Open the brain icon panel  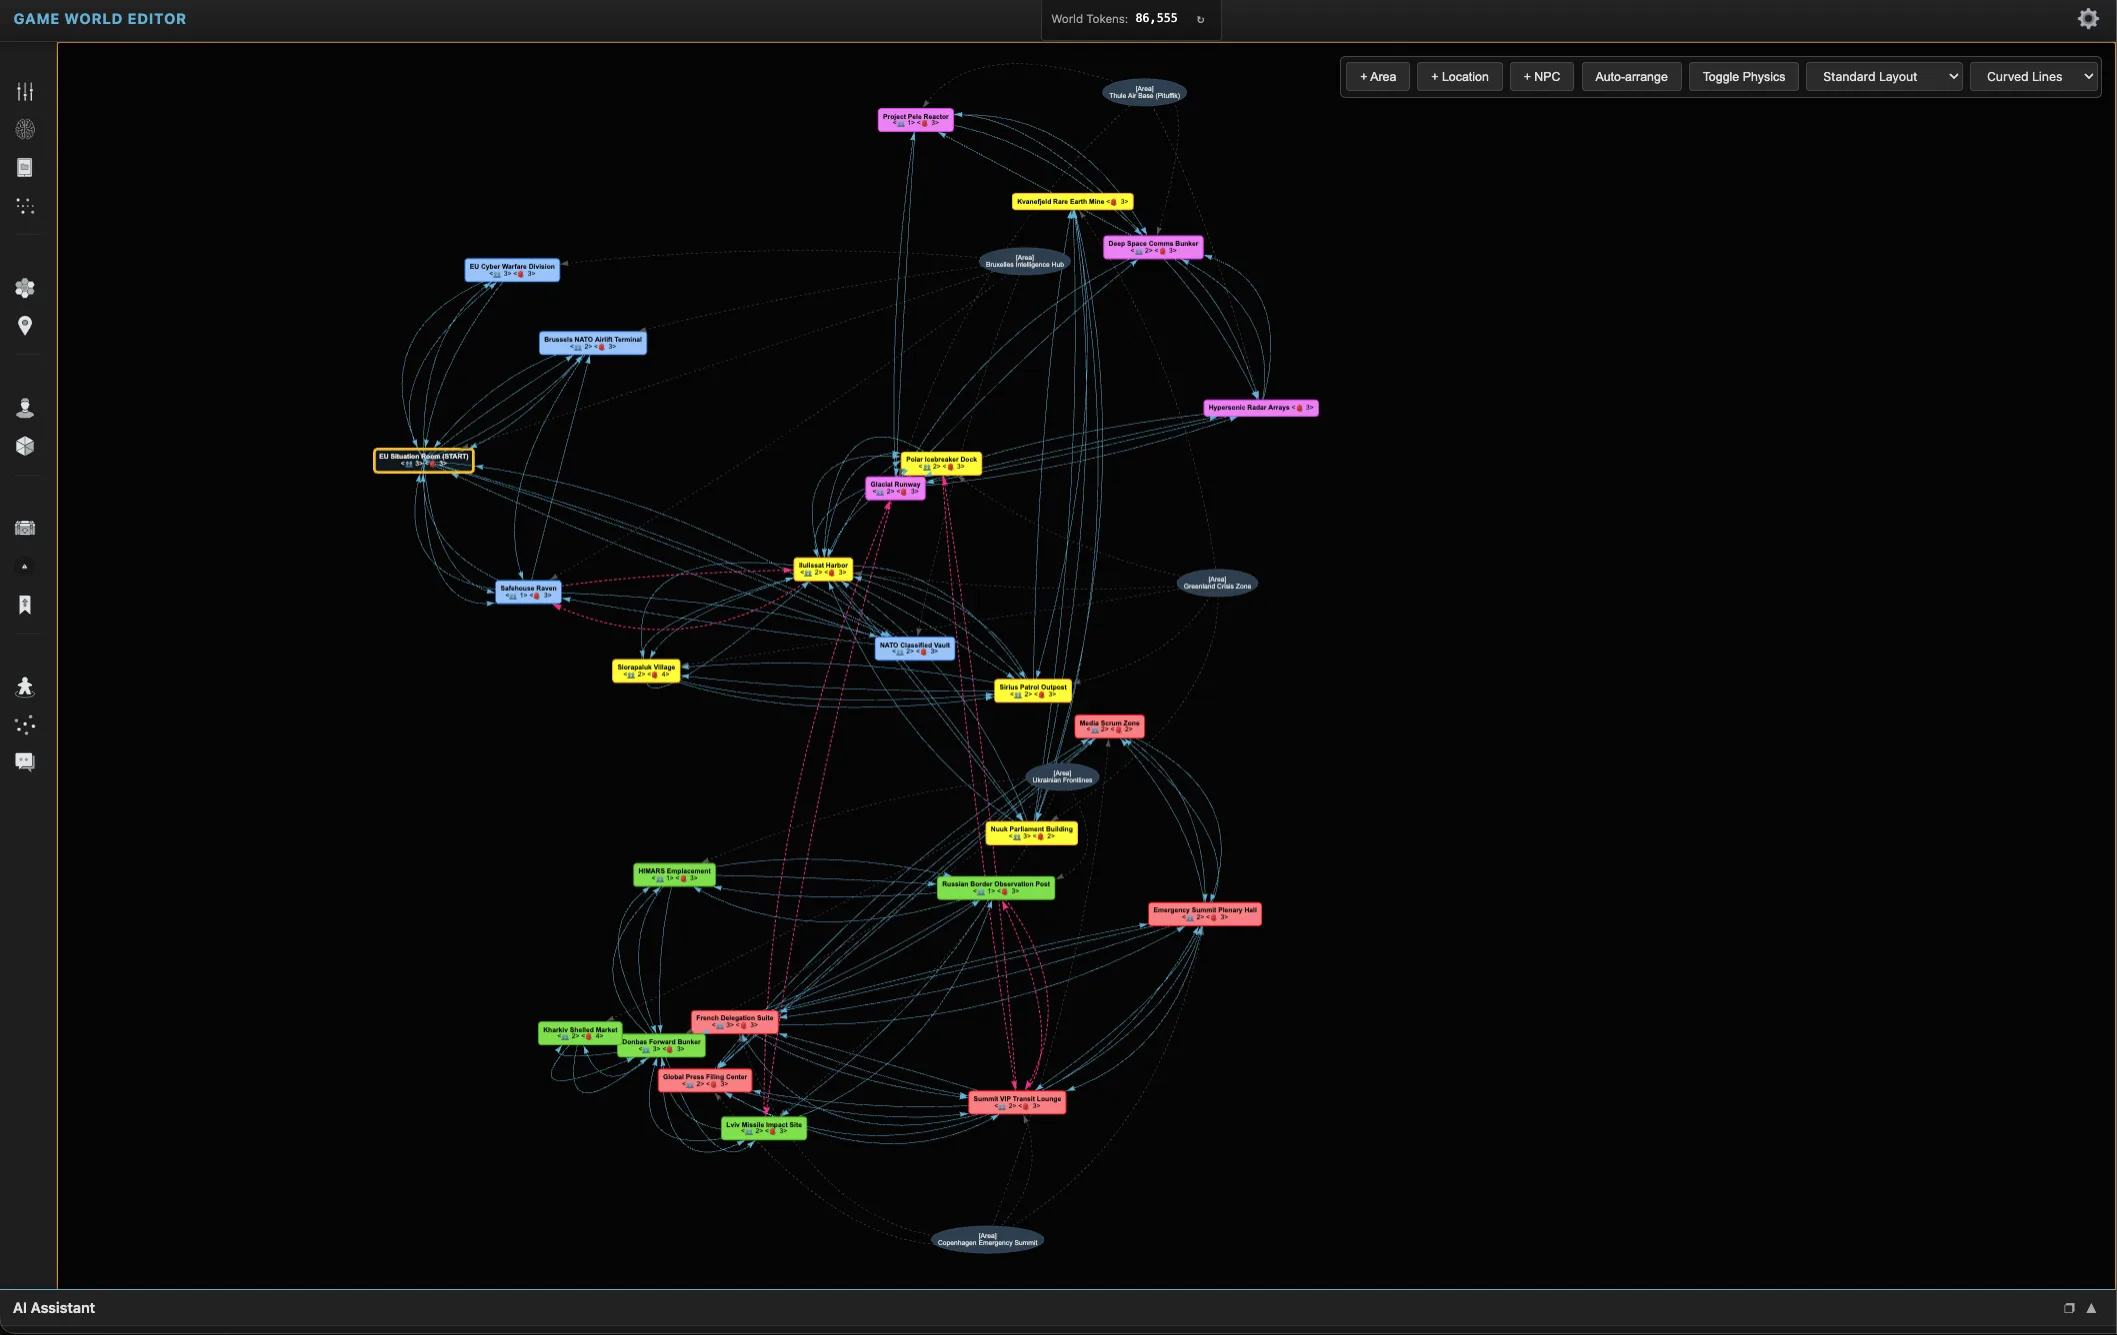click(25, 129)
